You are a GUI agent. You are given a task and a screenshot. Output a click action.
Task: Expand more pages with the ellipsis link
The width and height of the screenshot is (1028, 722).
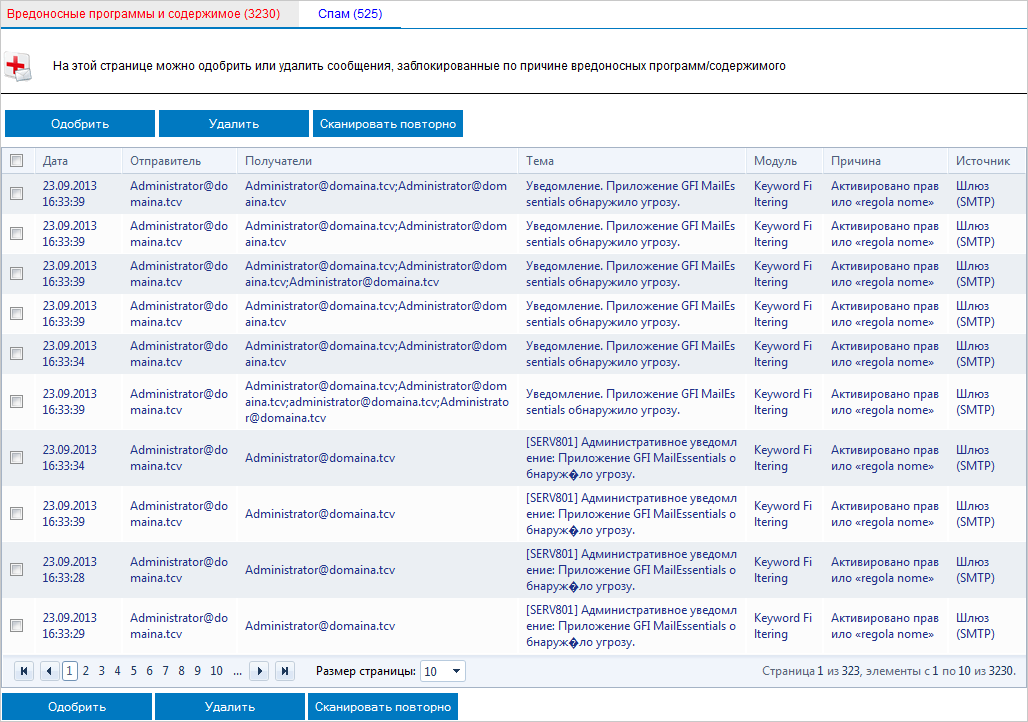click(237, 671)
